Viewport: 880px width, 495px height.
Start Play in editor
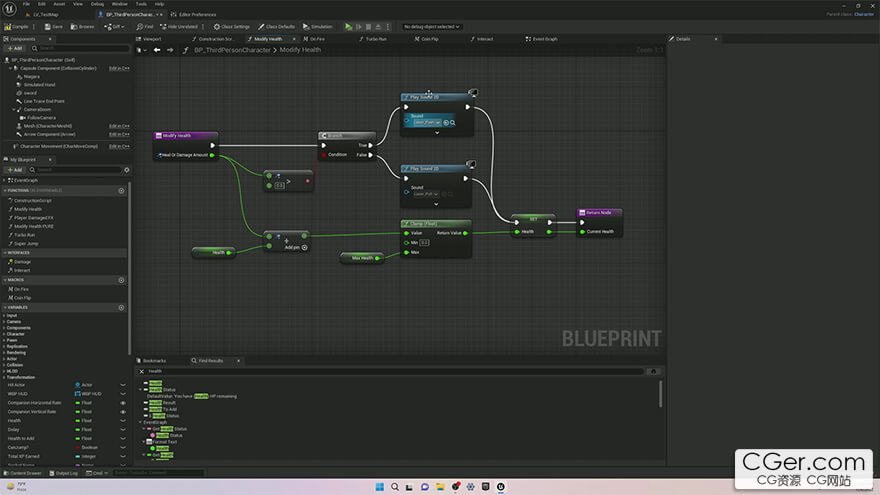(x=349, y=26)
